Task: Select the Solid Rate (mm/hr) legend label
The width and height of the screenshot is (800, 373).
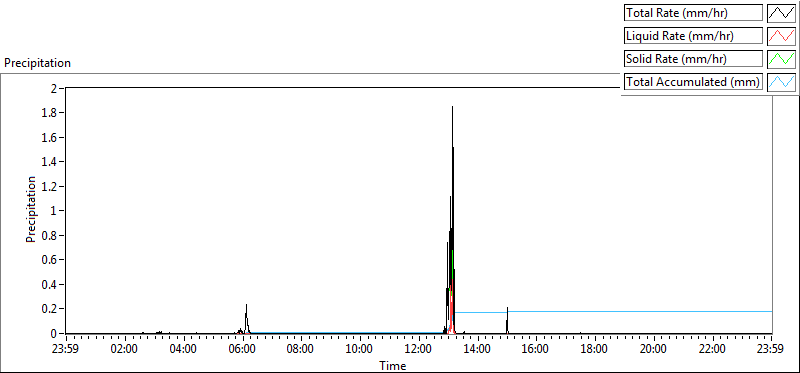Action: point(693,59)
